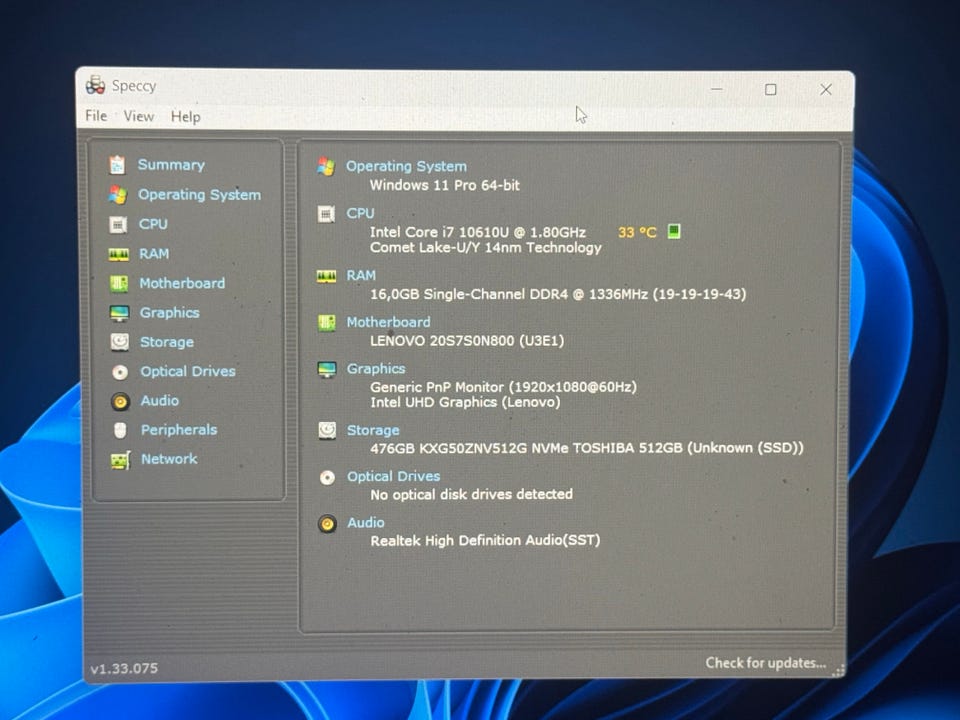960x720 pixels.
Task: Open the View menu
Action: click(x=139, y=116)
